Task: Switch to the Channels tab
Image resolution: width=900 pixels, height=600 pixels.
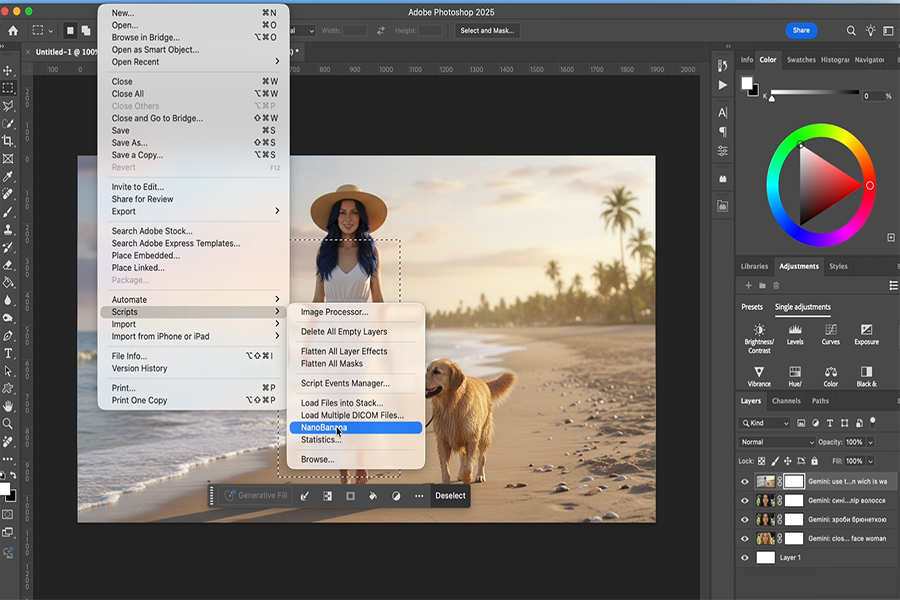Action: (x=786, y=401)
